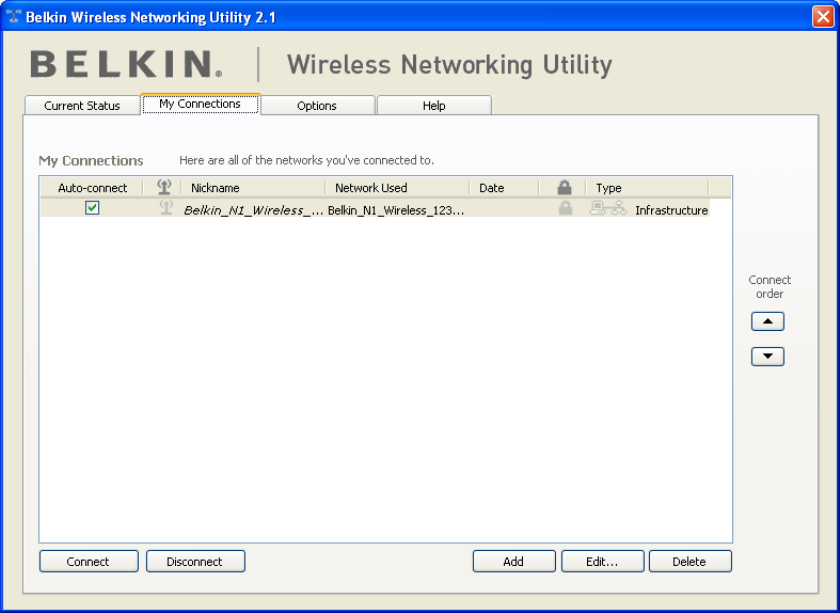The image size is (840, 613).
Task: Open Edit... for the selected connection
Action: 602,562
